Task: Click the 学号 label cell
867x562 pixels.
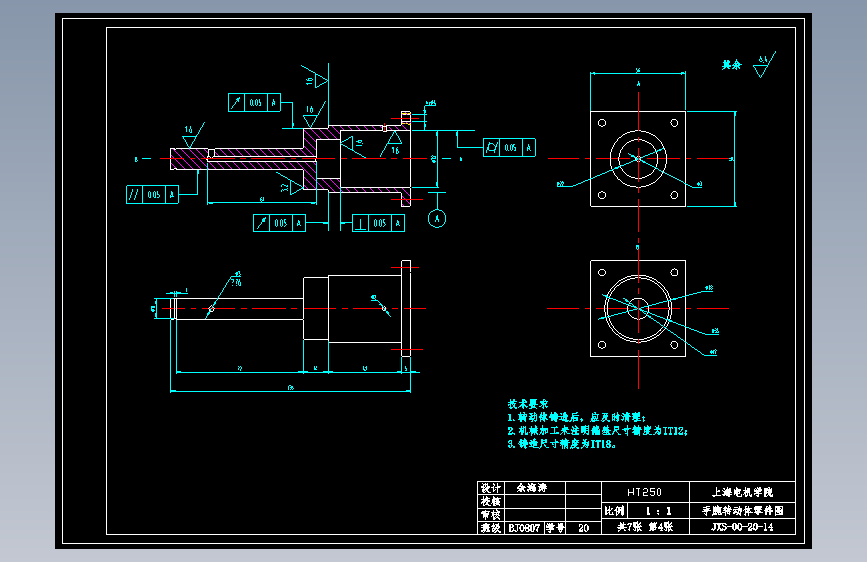Action: click(555, 528)
